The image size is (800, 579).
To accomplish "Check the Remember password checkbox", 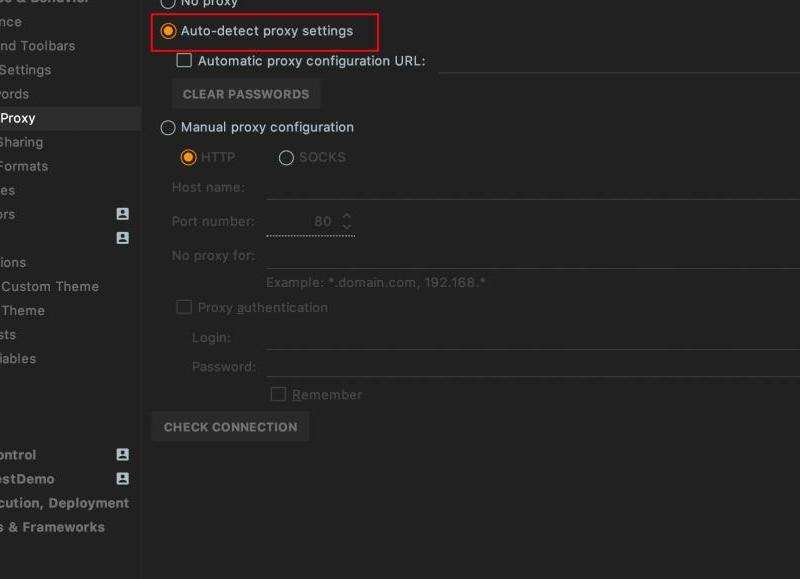I will [279, 395].
